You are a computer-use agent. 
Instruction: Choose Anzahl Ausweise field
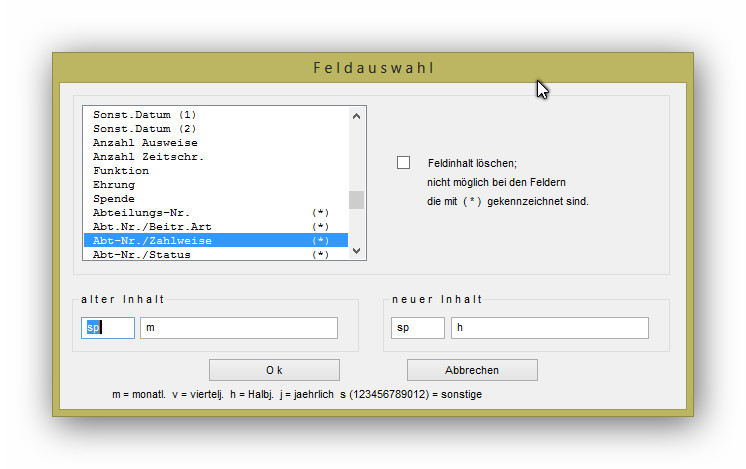145,143
